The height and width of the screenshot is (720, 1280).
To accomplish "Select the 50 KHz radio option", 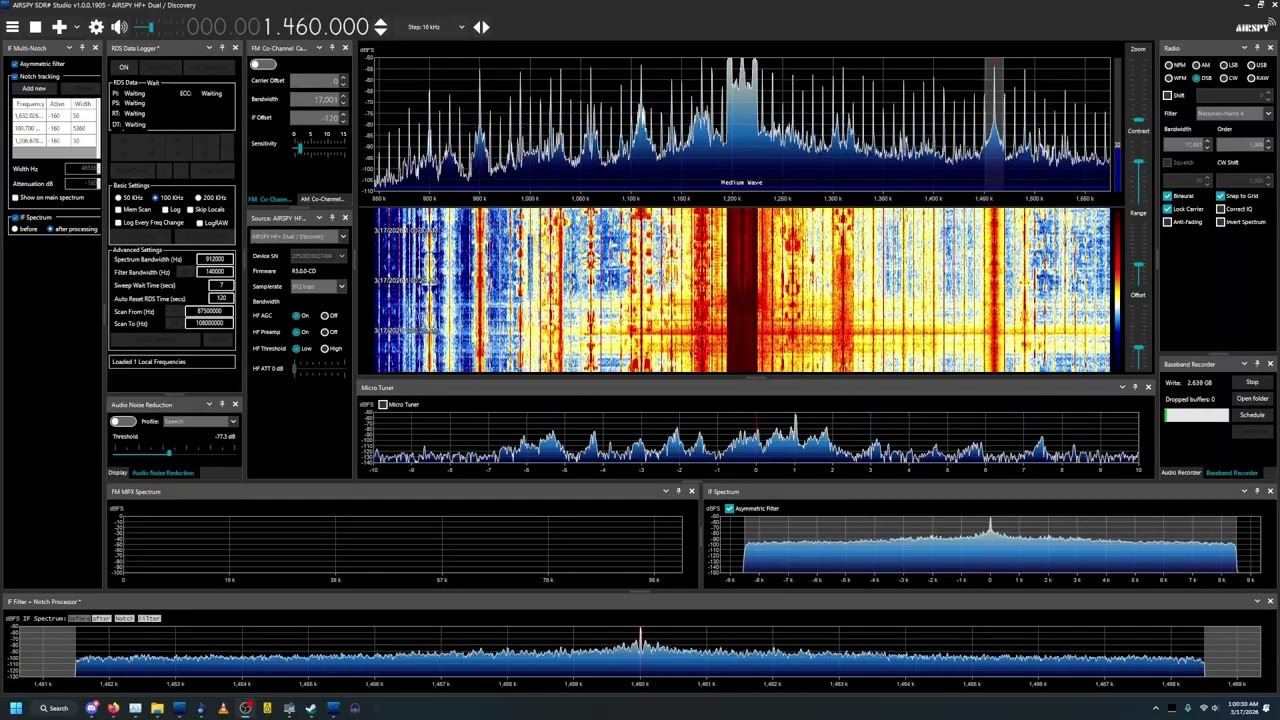I will [117, 198].
